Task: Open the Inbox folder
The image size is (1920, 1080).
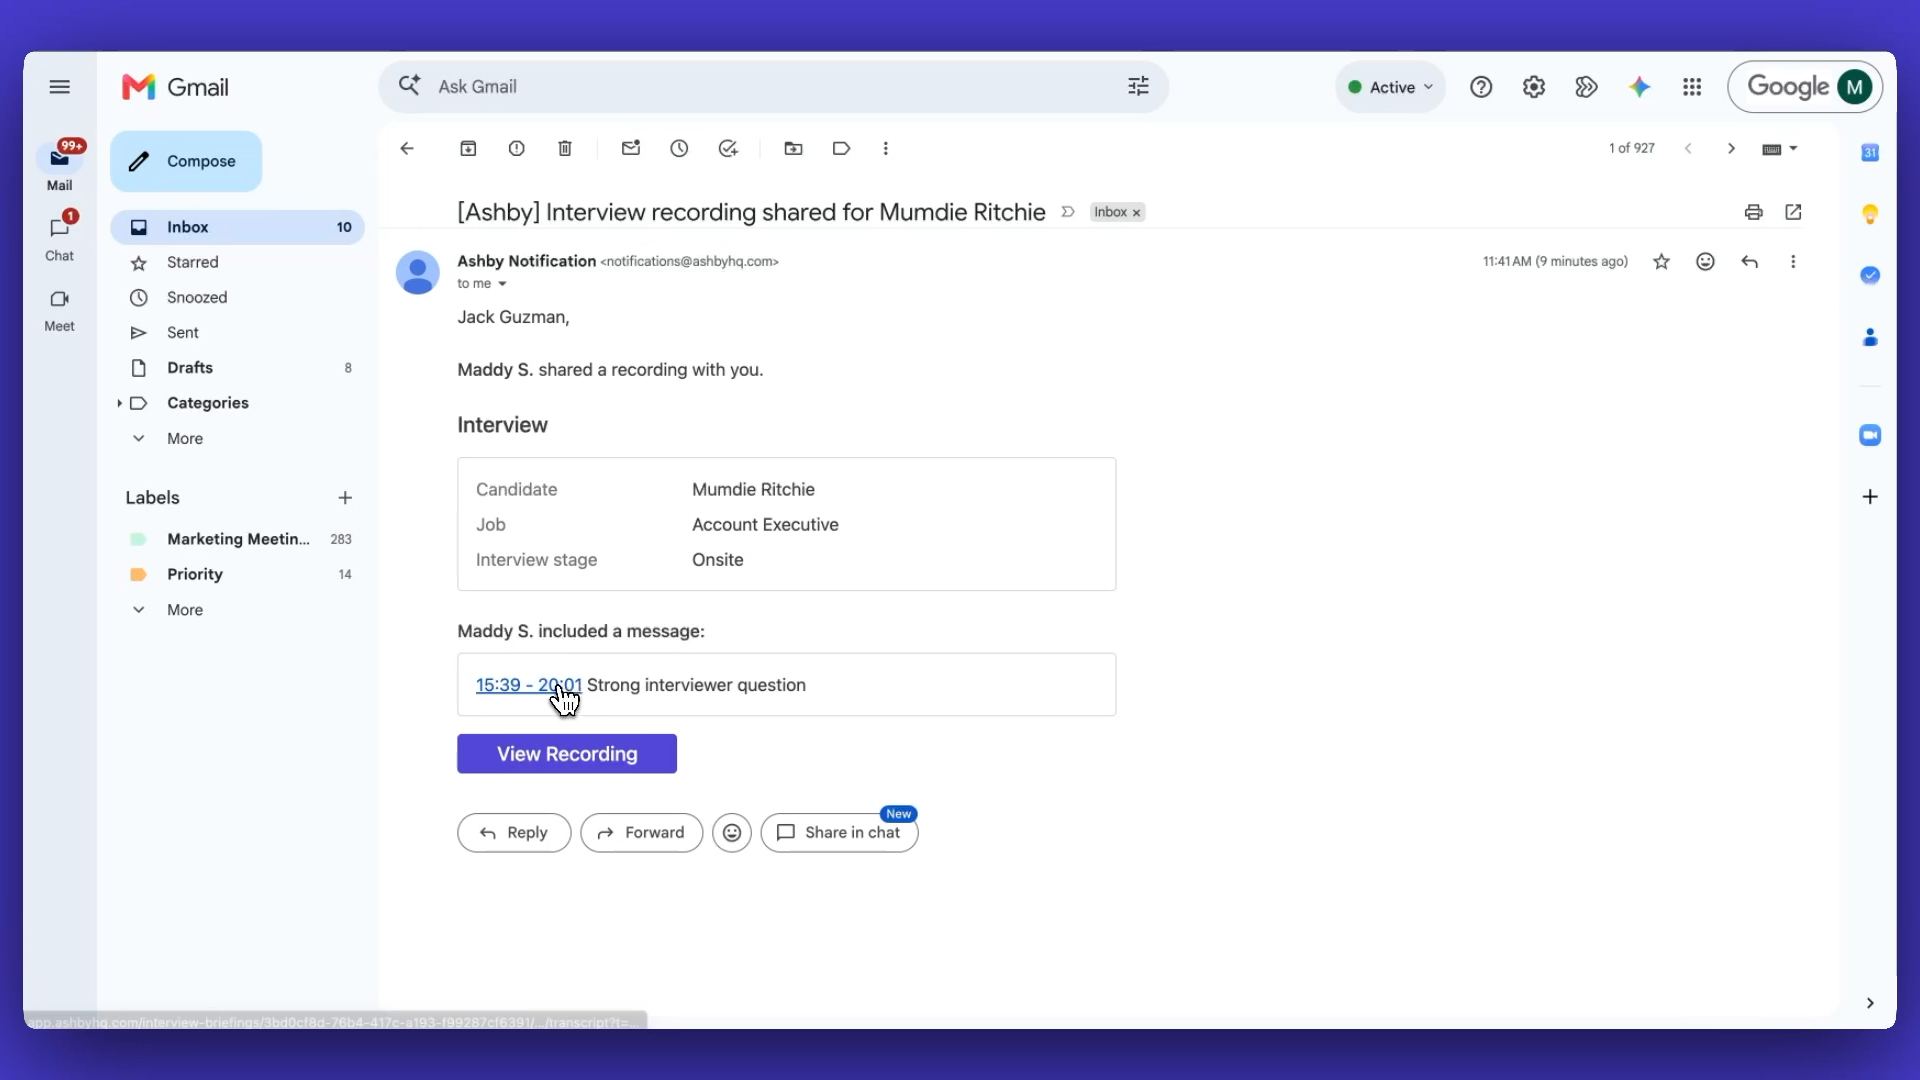Action: pyautogui.click(x=237, y=227)
